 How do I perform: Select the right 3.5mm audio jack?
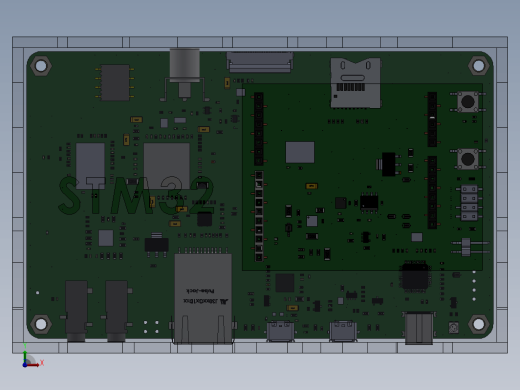point(117,311)
